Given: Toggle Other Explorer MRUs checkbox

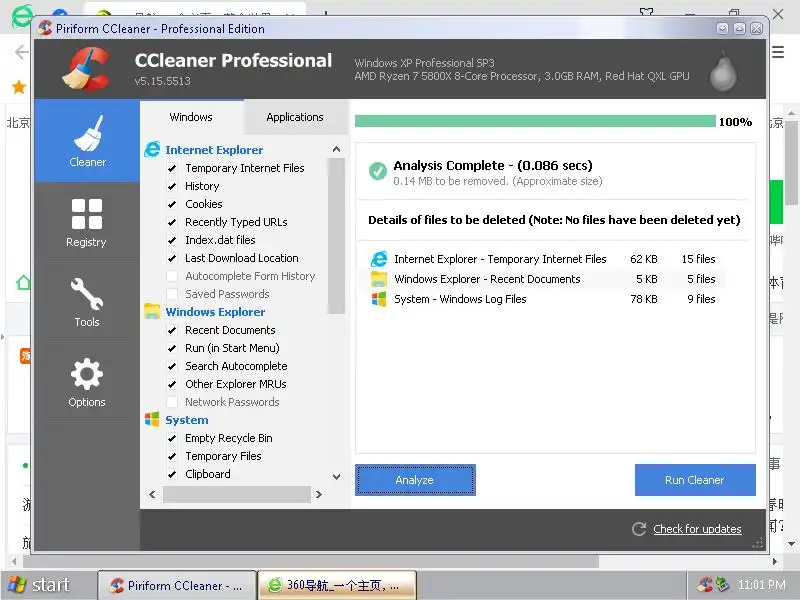Looking at the screenshot, I should [x=172, y=384].
